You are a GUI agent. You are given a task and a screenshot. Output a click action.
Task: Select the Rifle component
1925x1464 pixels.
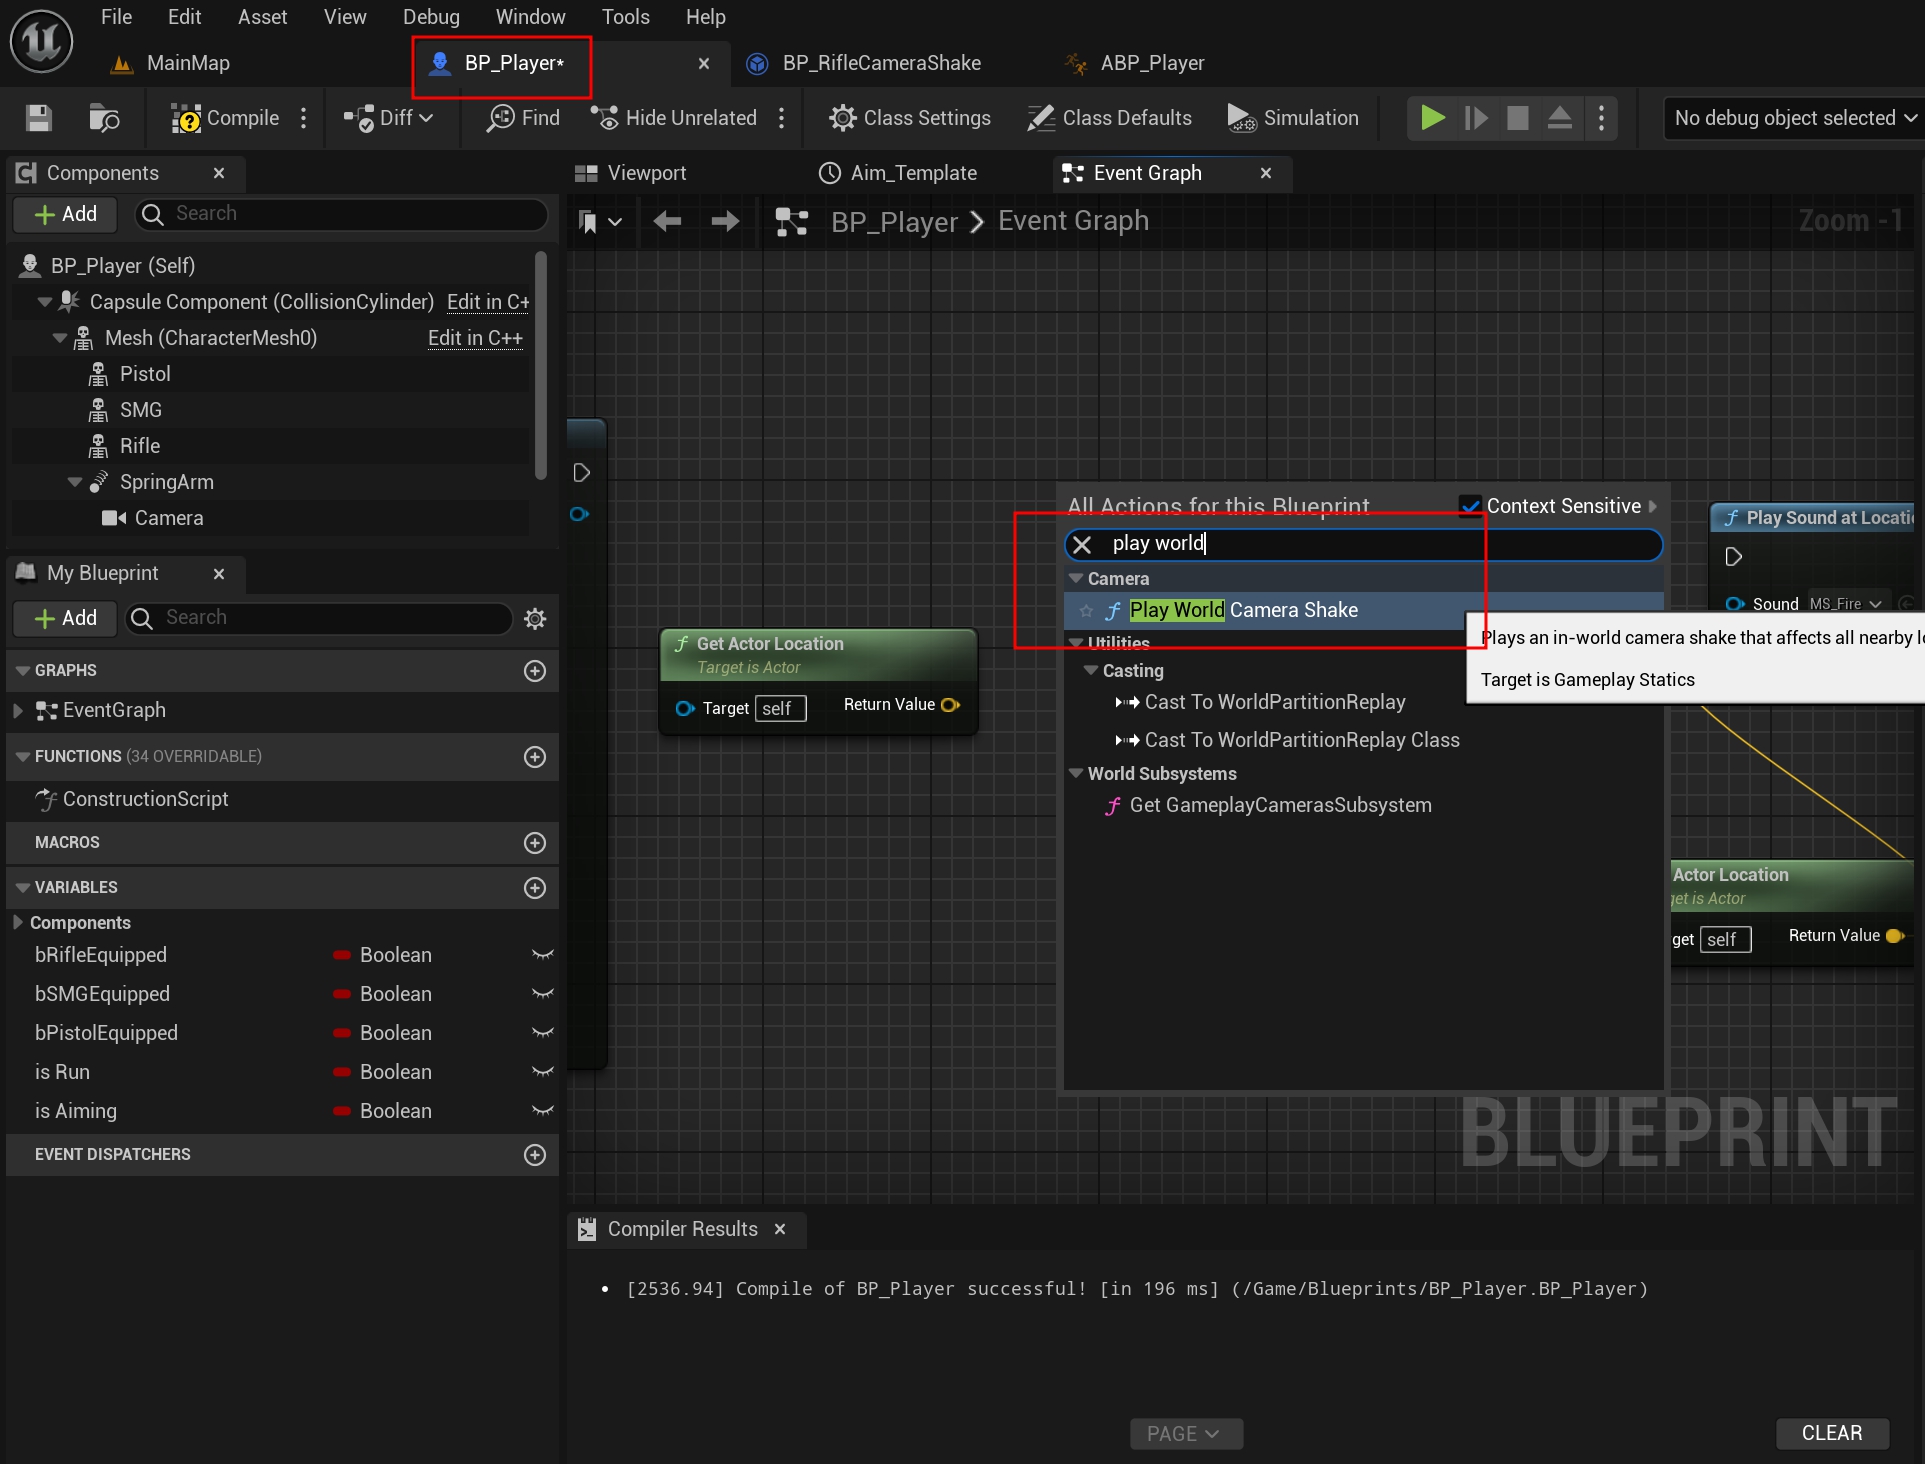click(139, 446)
